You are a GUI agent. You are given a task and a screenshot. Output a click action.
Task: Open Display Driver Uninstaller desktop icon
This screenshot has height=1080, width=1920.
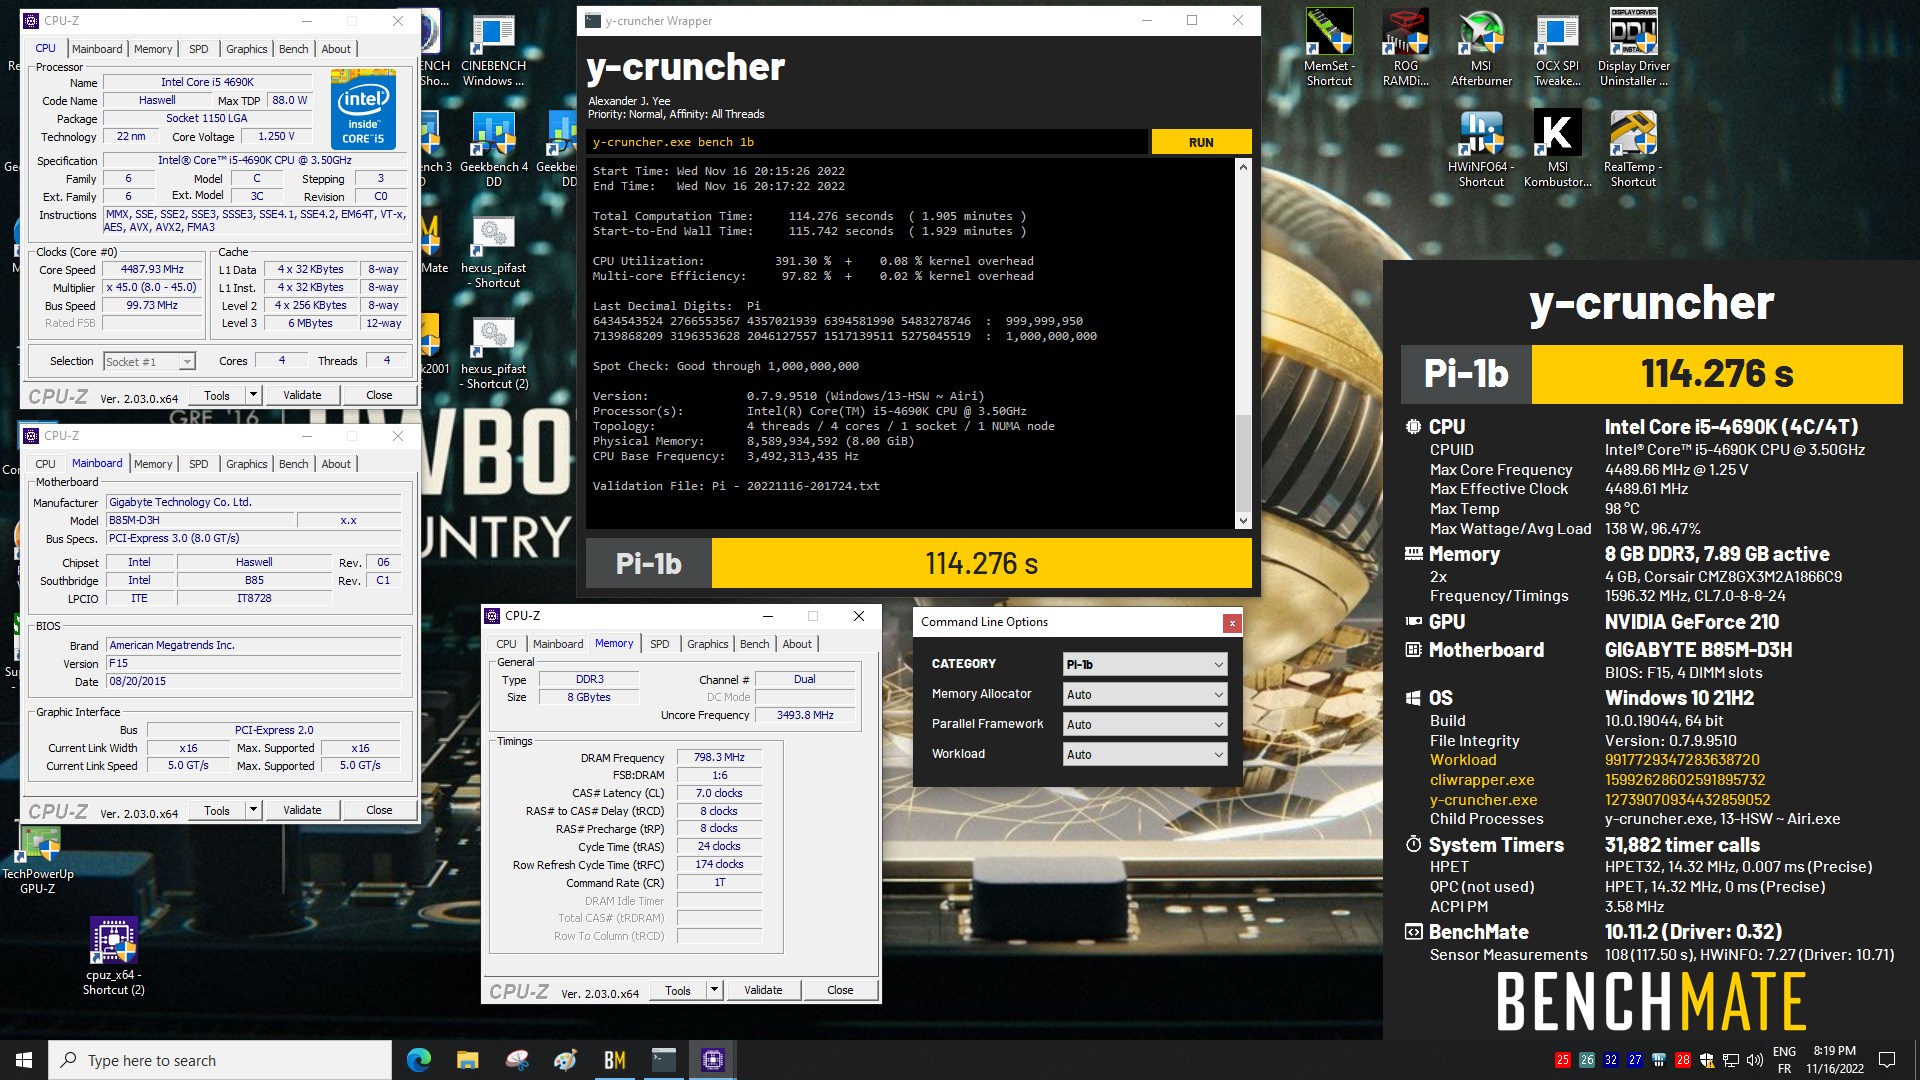[x=1633, y=47]
